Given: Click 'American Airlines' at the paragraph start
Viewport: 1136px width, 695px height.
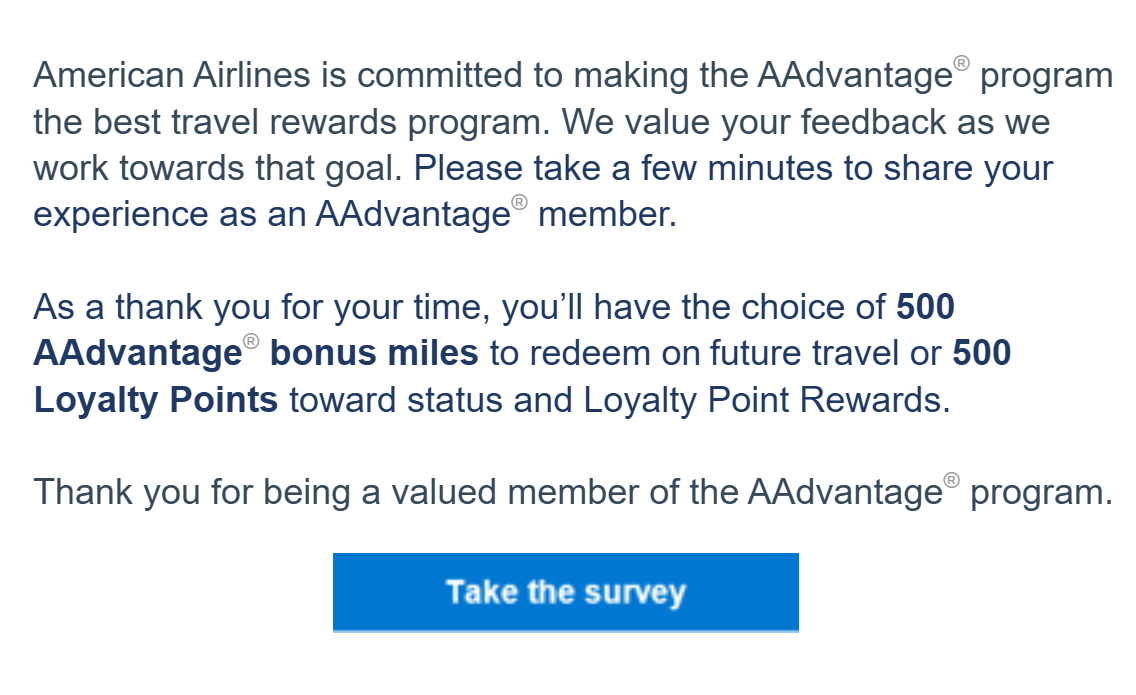Looking at the screenshot, I should click(x=173, y=75).
